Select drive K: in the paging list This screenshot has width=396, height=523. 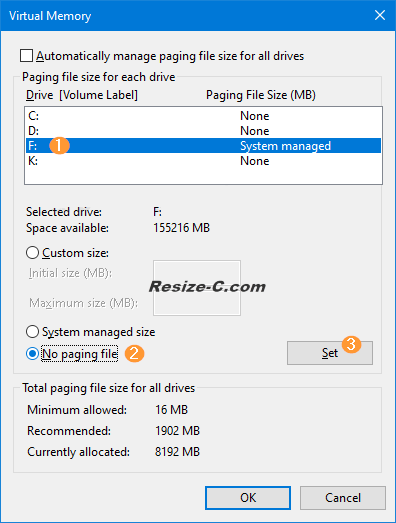pyautogui.click(x=203, y=161)
